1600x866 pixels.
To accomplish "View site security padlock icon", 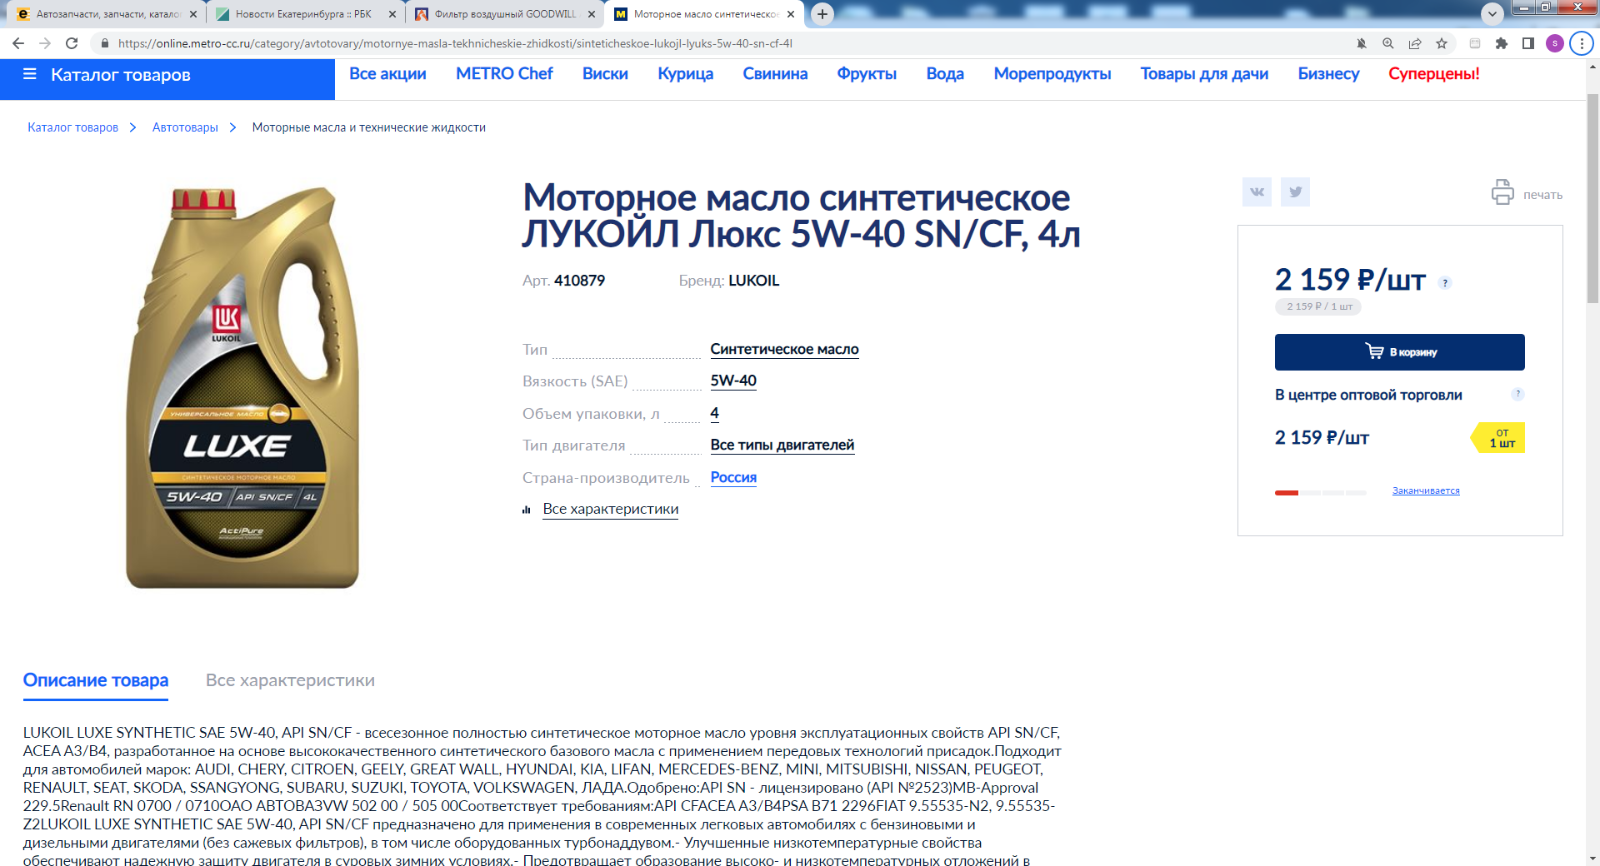I will coord(104,43).
